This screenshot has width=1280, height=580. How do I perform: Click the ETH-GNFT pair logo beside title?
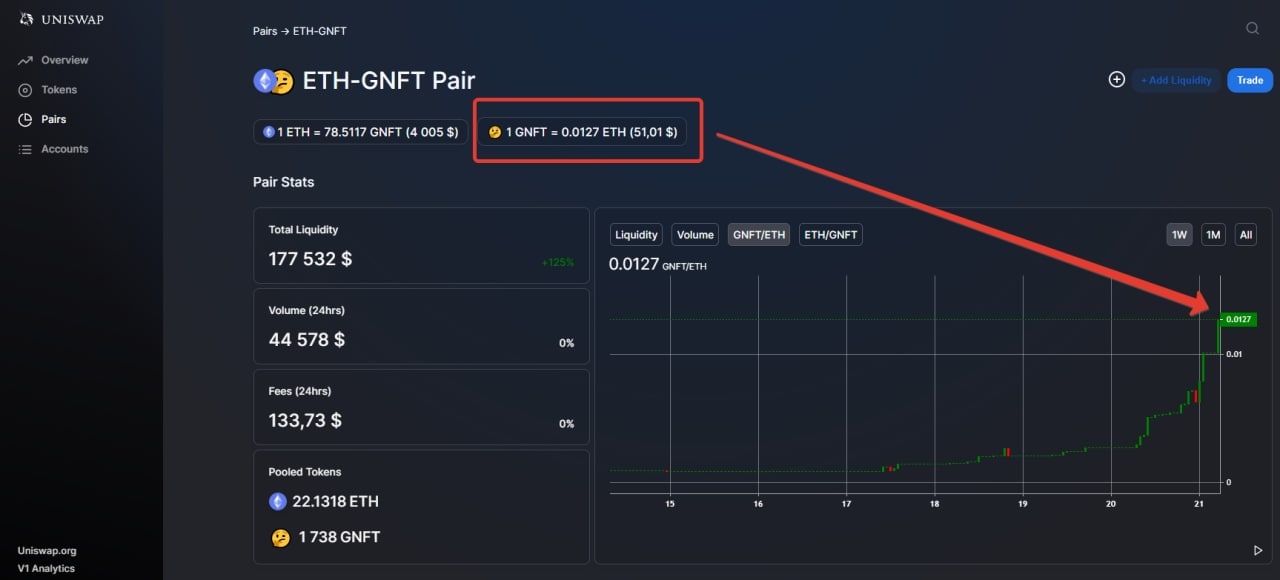click(273, 81)
